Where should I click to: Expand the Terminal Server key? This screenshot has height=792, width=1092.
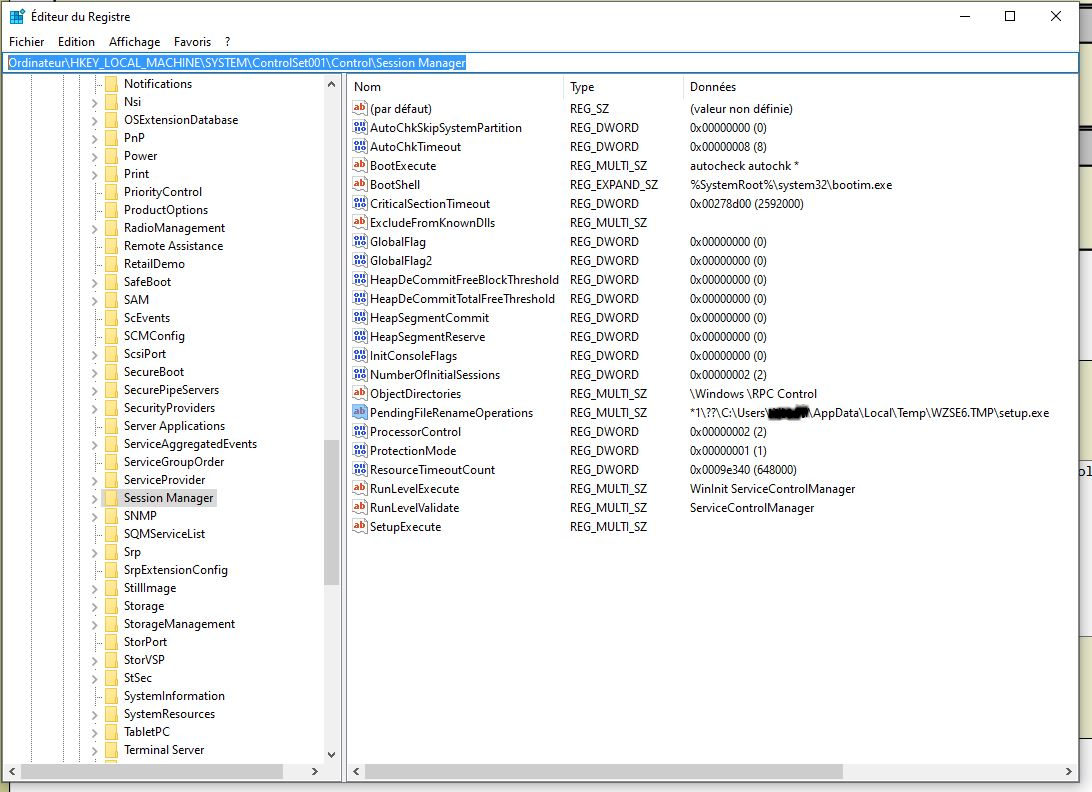pyautogui.click(x=95, y=750)
